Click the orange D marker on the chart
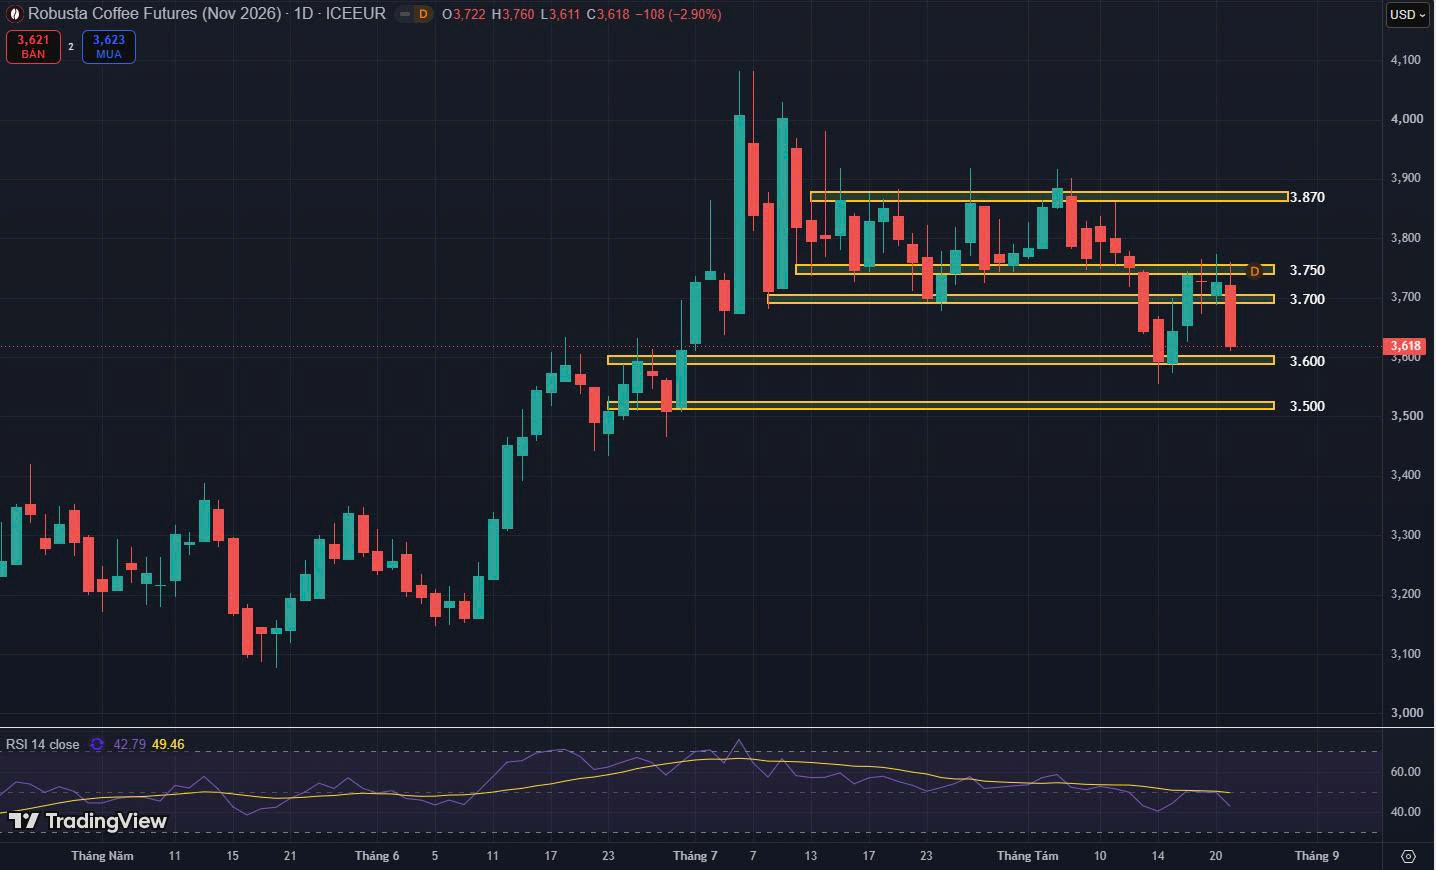Image resolution: width=1436 pixels, height=870 pixels. coord(1255,271)
